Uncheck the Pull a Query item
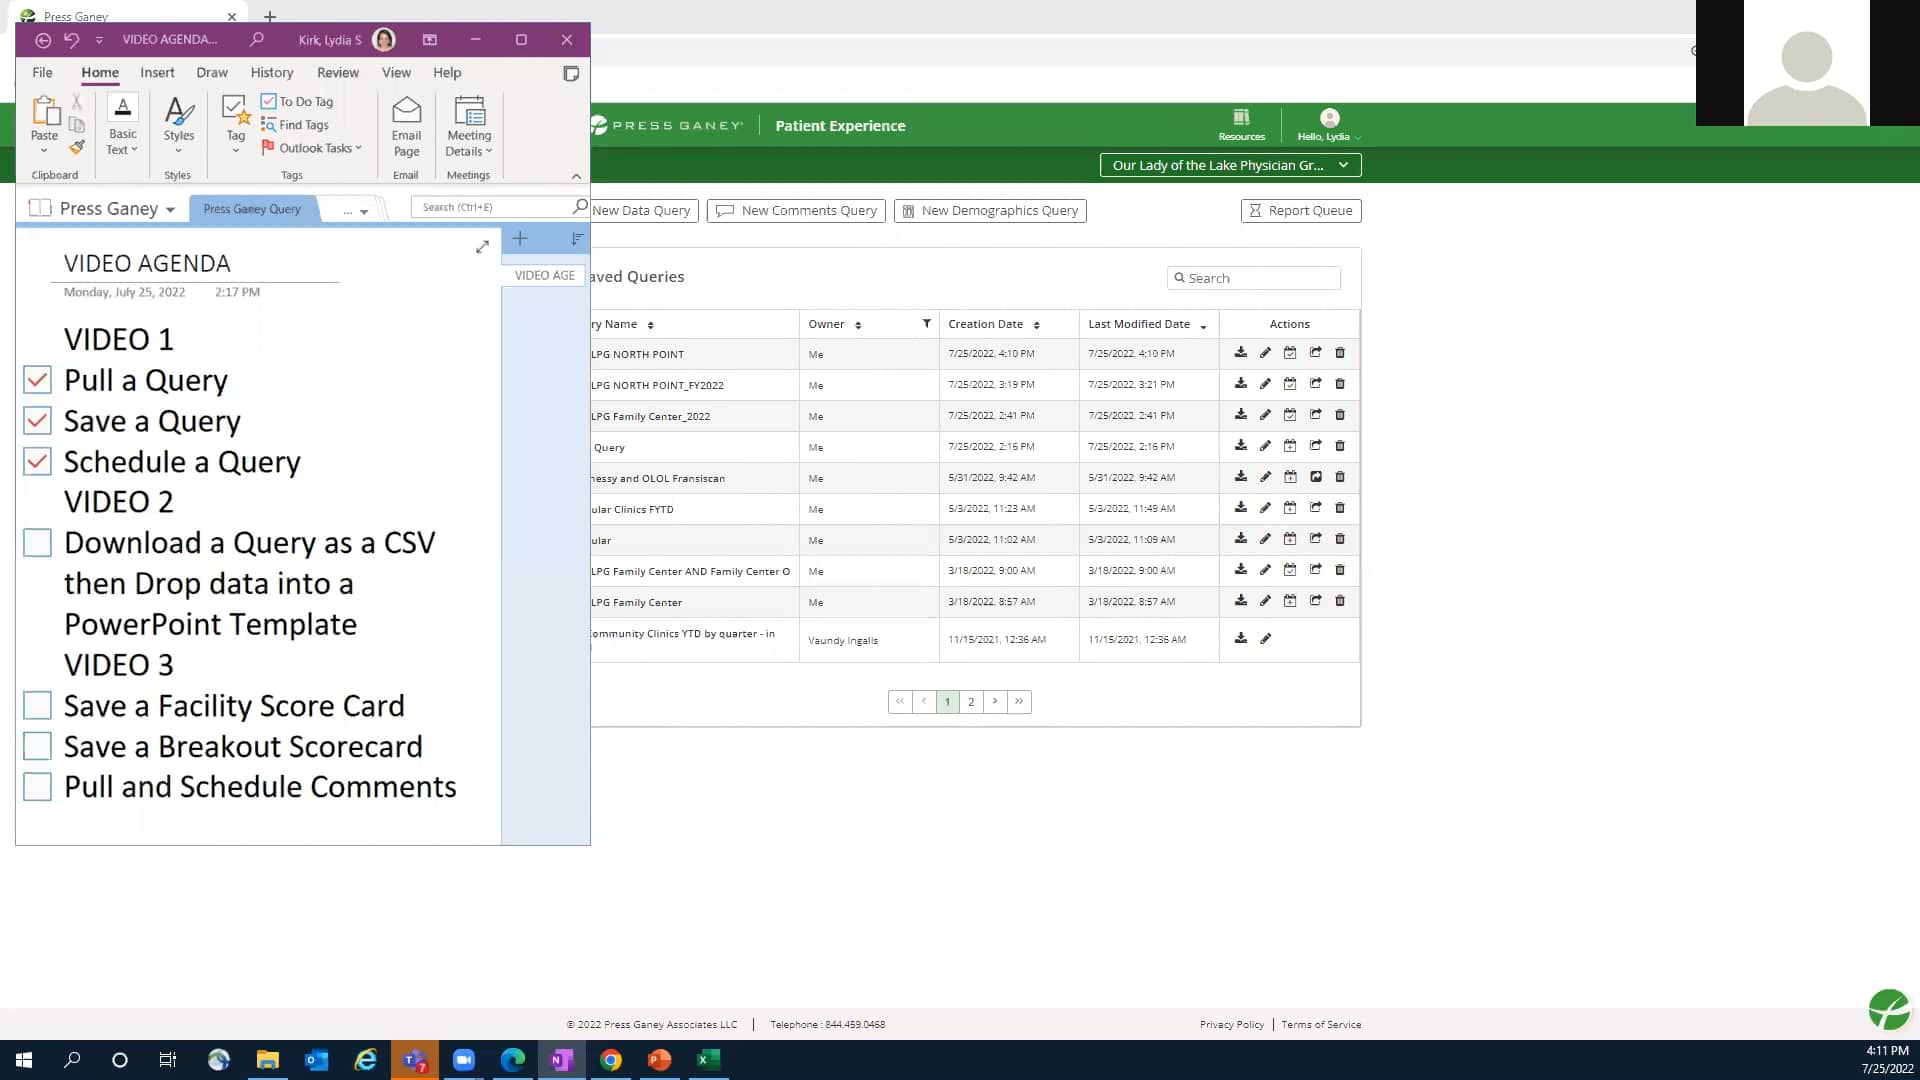Viewport: 1920px width, 1080px height. click(38, 380)
